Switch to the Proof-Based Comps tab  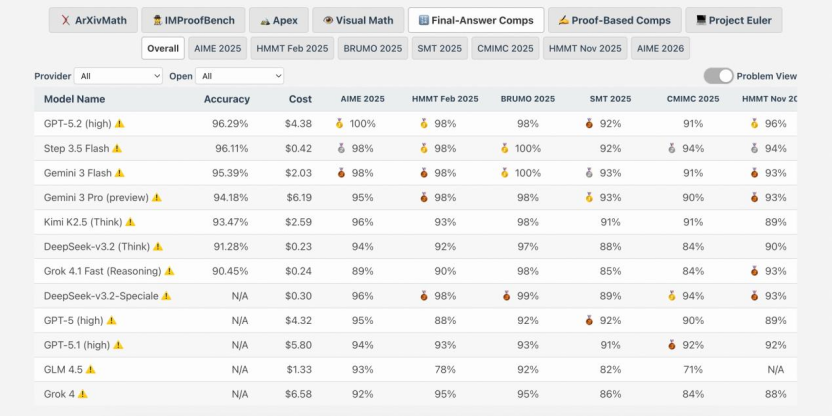pos(614,20)
